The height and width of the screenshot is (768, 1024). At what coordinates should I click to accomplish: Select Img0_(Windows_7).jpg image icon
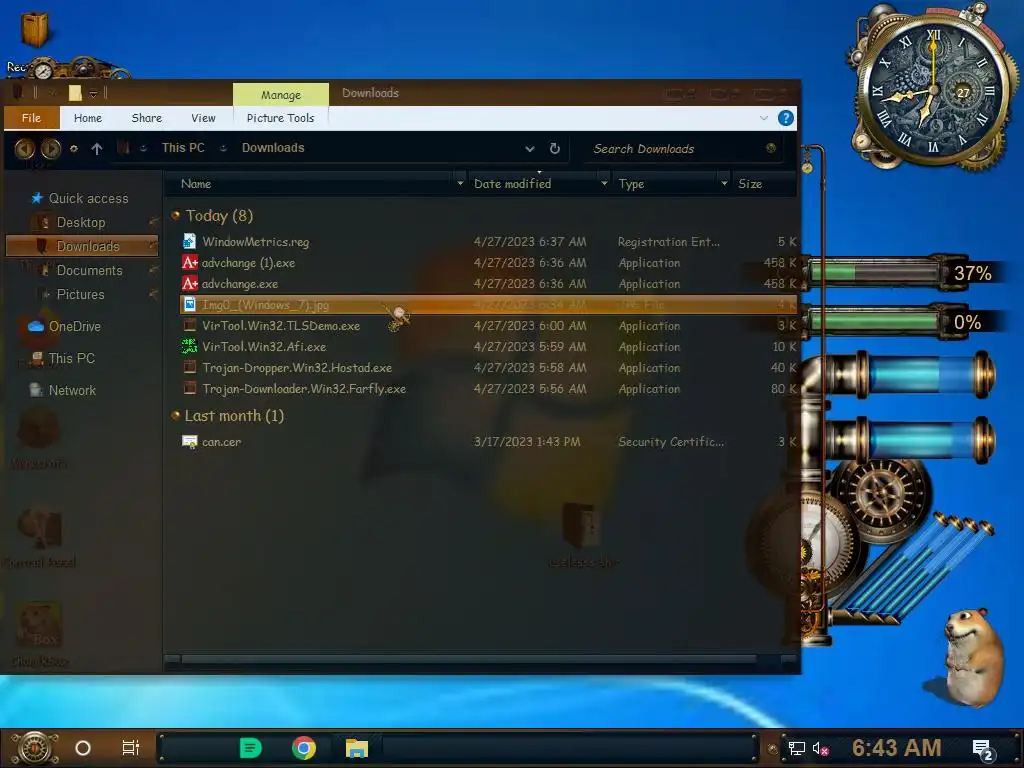[x=189, y=304]
